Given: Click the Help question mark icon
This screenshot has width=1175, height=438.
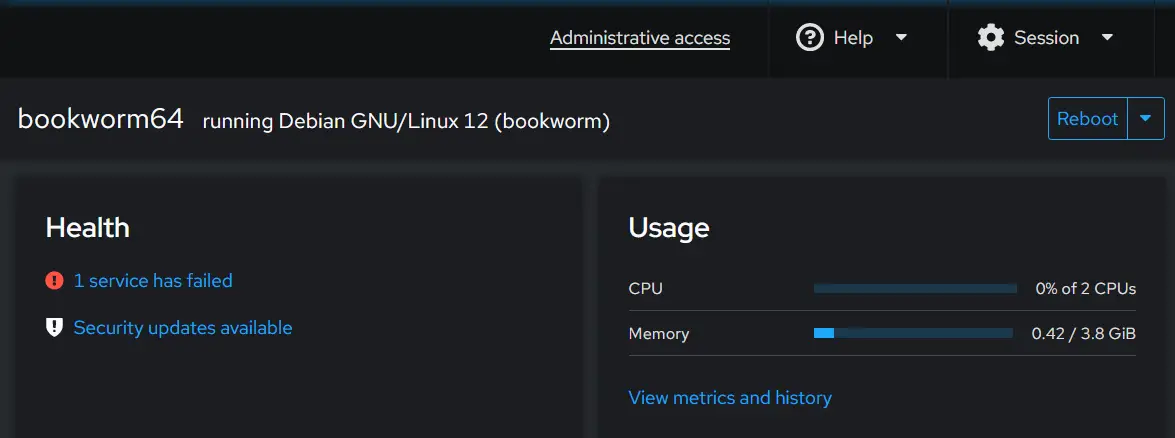Looking at the screenshot, I should [810, 38].
